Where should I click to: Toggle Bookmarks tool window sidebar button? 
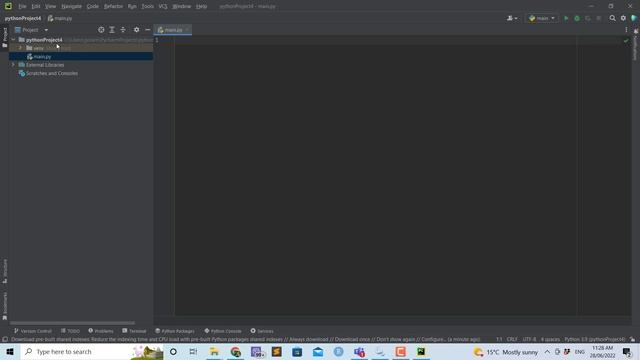[x=5, y=306]
